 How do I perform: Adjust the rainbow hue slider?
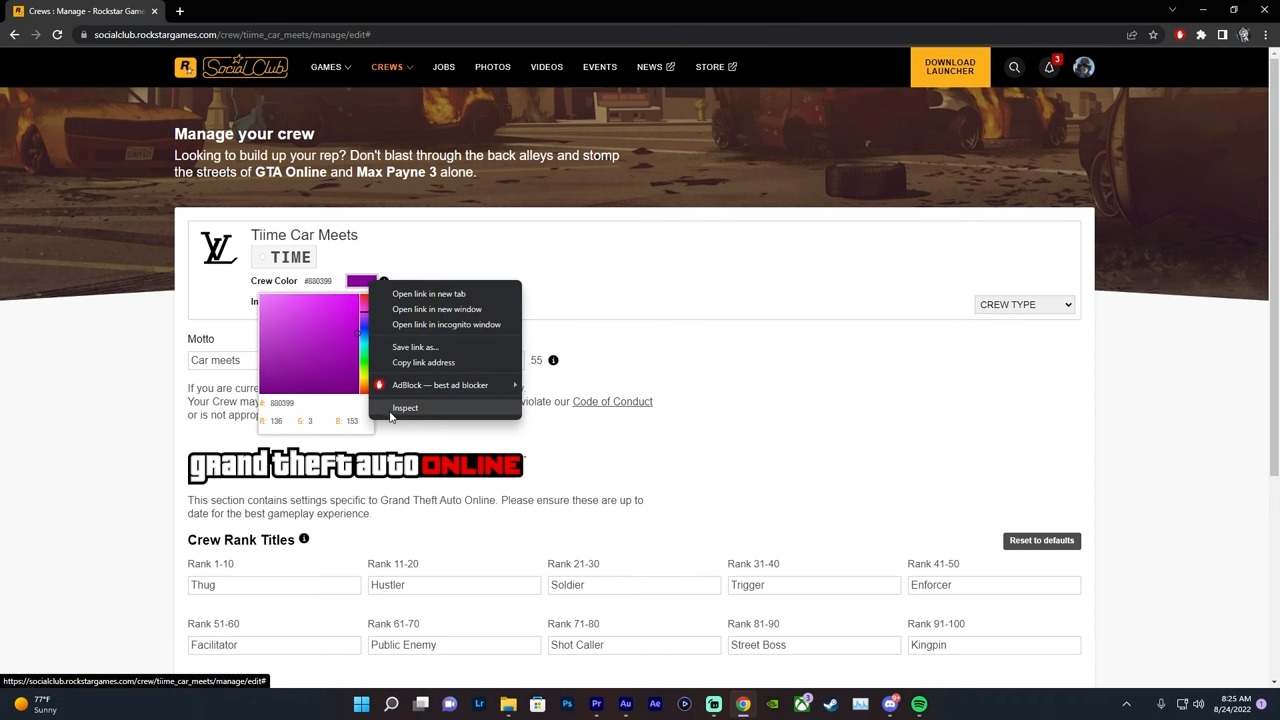point(364,345)
